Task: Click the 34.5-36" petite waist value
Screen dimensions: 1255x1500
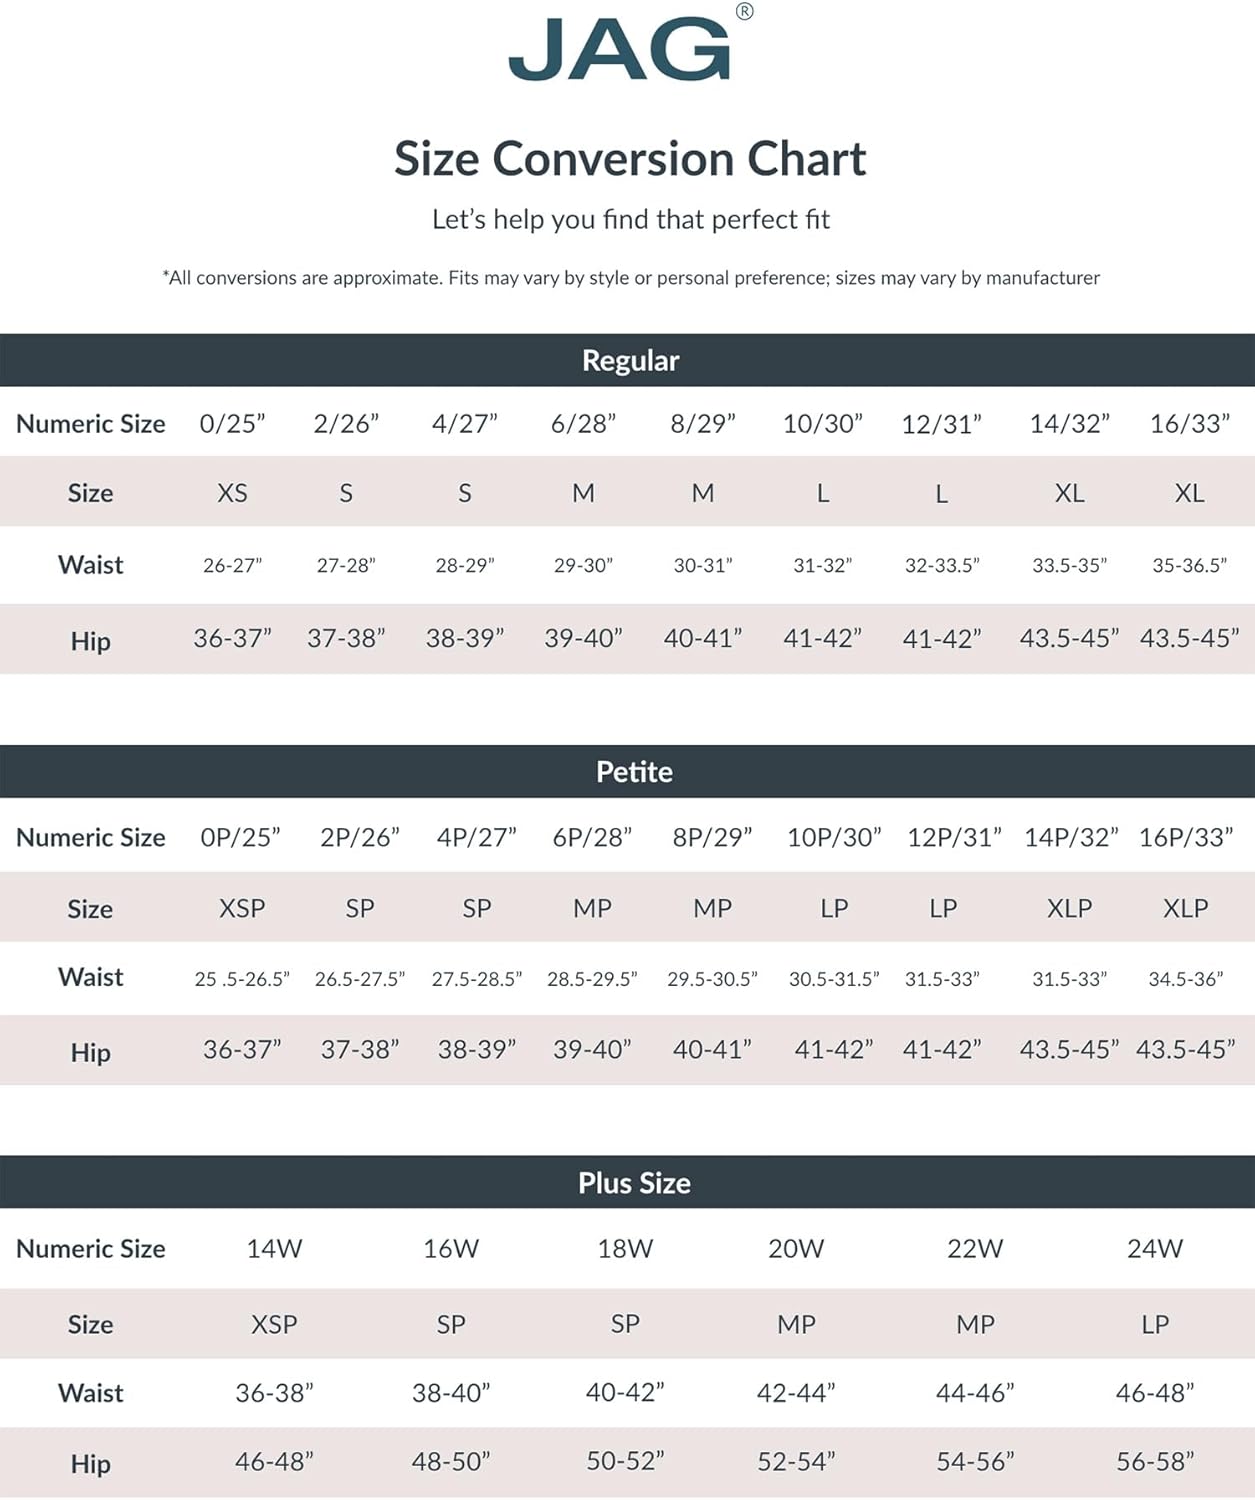Action: click(x=1185, y=979)
